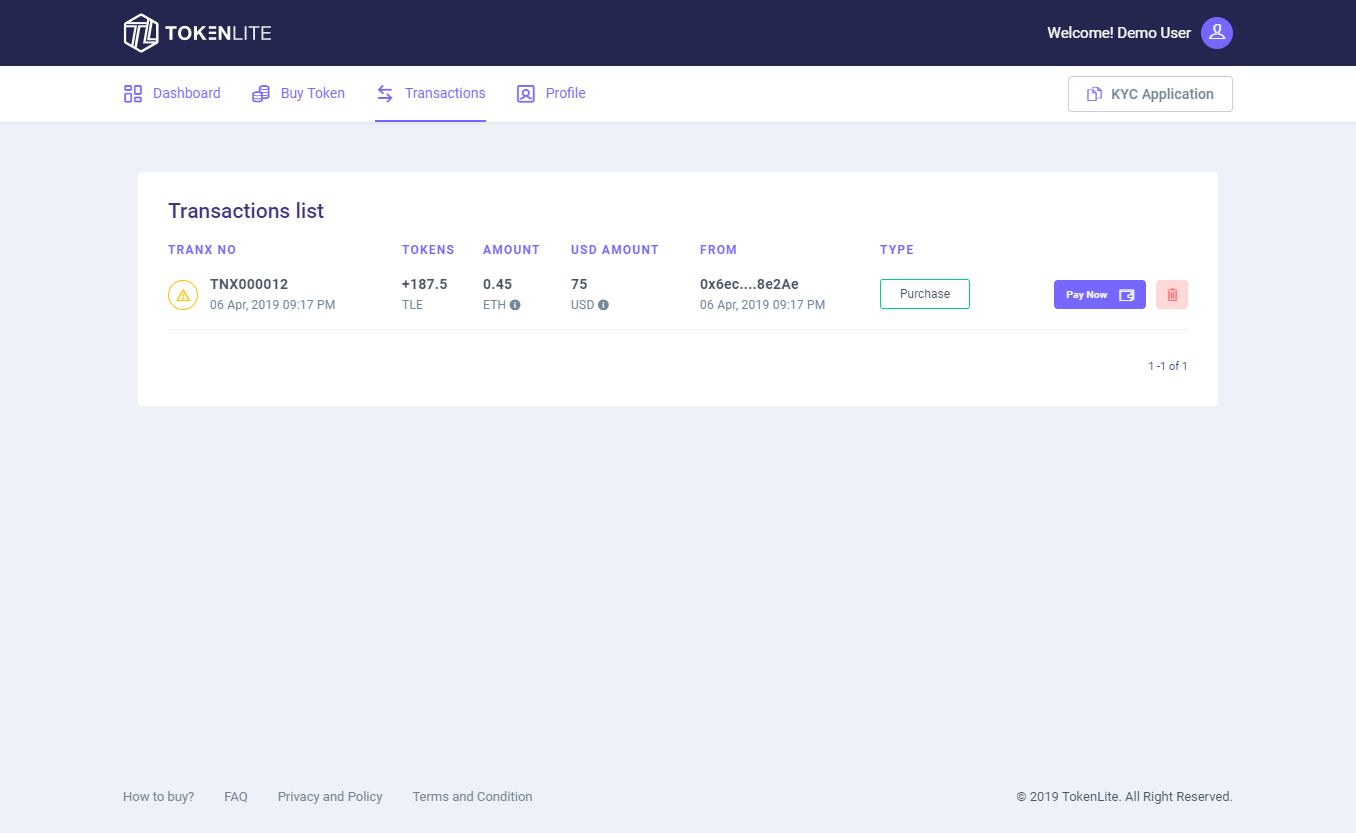The image size is (1356, 833).
Task: Open the user avatar icon
Action: [1216, 33]
